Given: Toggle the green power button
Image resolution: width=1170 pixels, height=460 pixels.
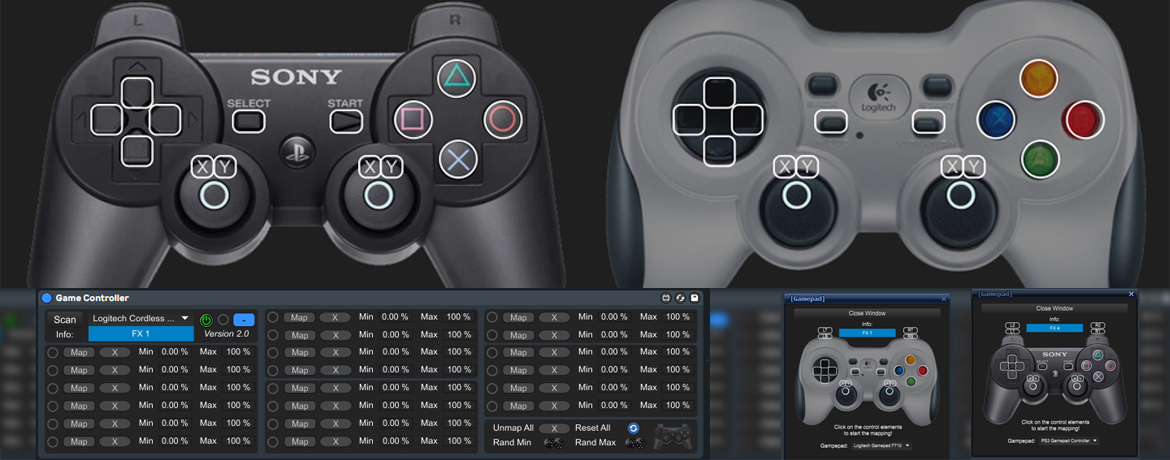Looking at the screenshot, I should (206, 319).
